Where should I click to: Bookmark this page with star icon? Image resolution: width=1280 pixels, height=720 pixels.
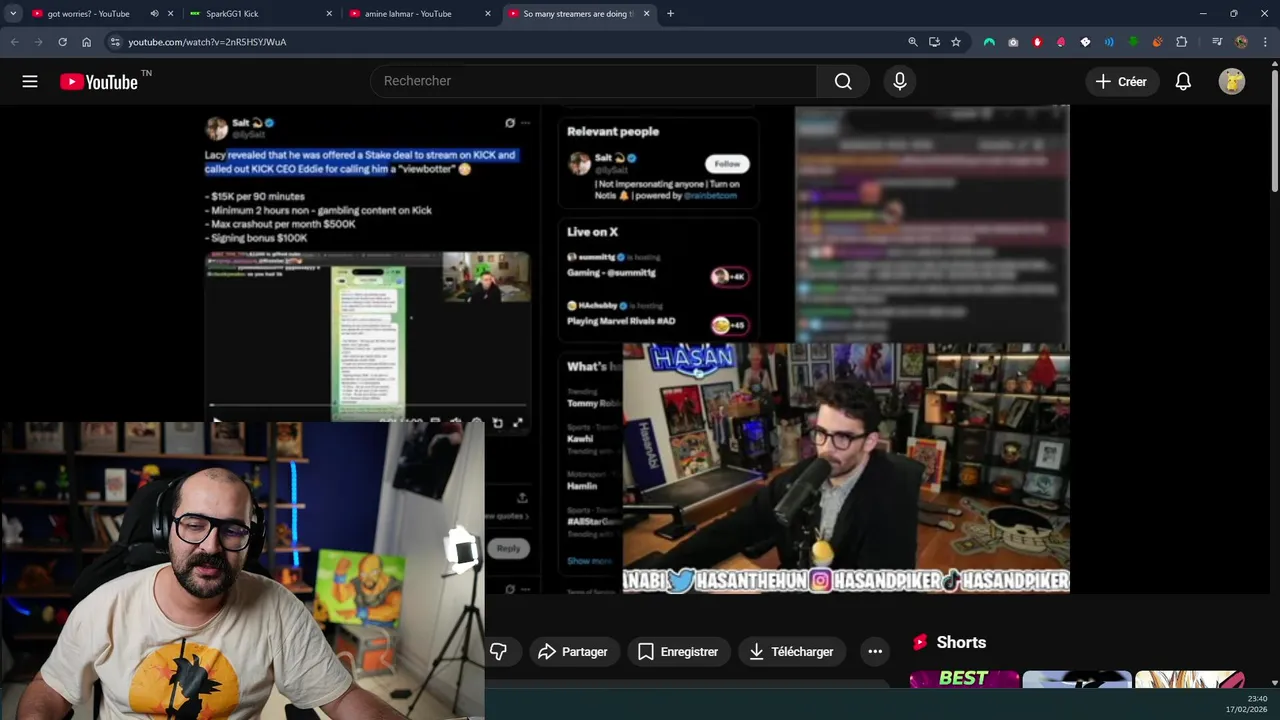956,42
